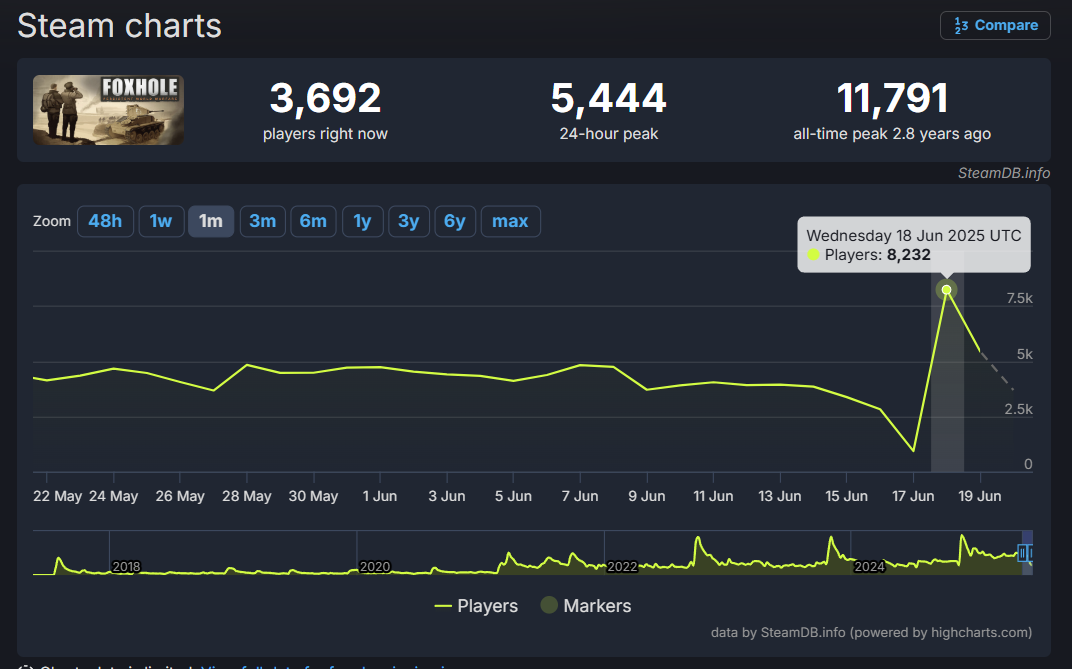Viewport: 1072px width, 669px height.
Task: Click the 2020 label in the navigator
Action: [375, 566]
